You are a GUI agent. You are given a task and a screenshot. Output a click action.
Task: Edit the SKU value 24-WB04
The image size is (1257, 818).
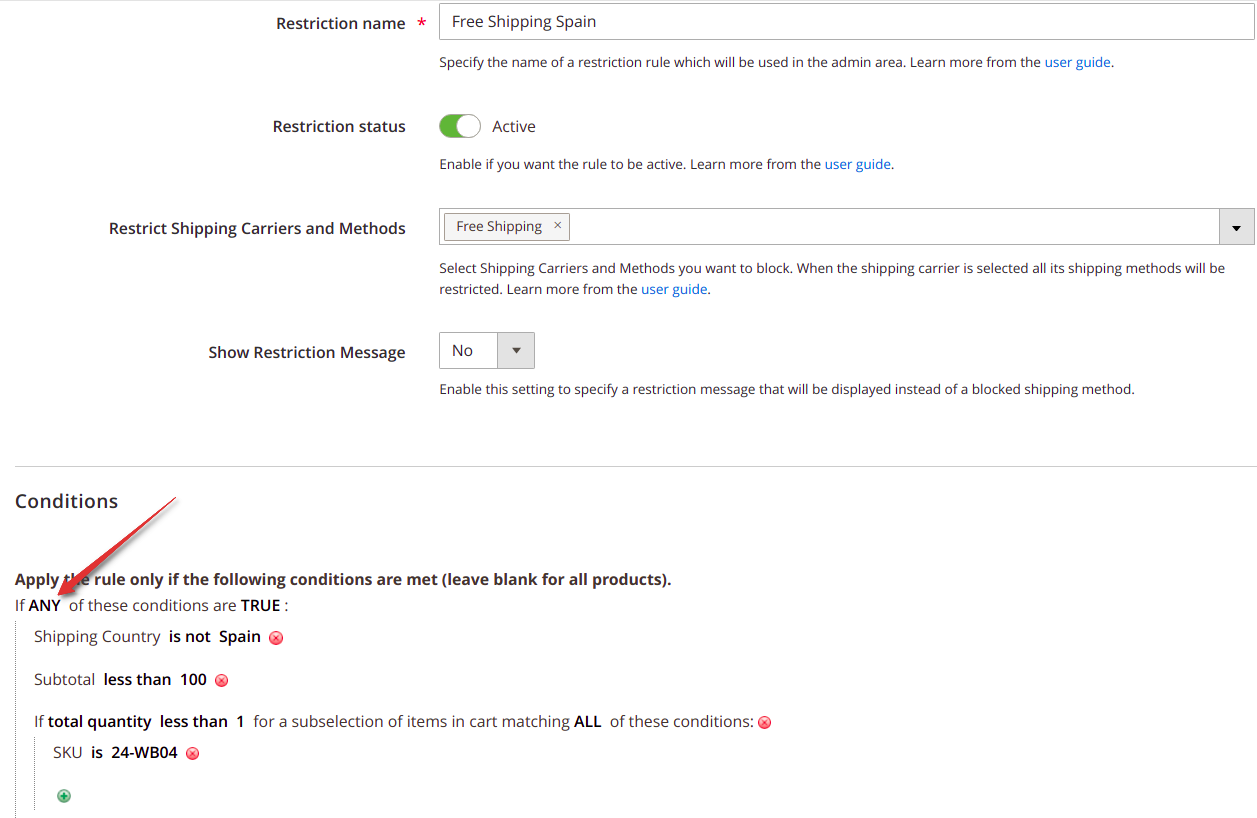tap(144, 752)
